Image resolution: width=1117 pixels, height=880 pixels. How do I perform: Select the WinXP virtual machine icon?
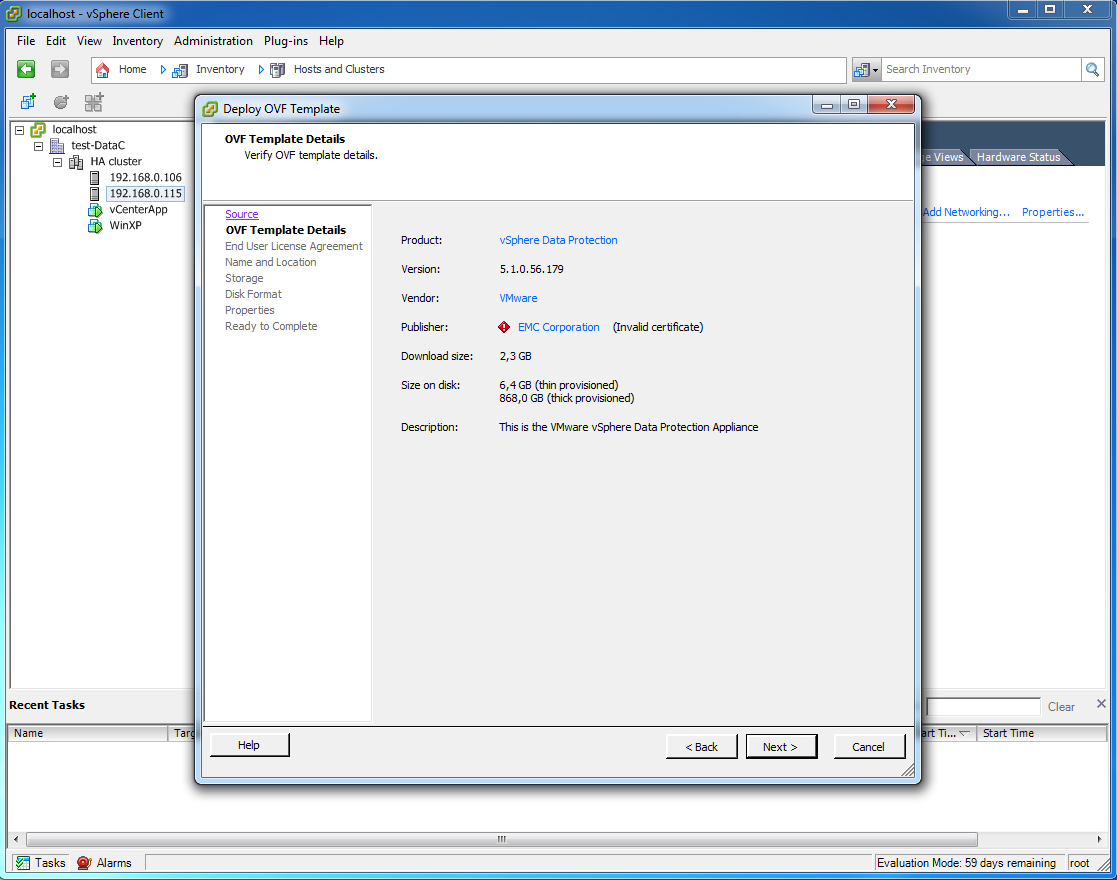tap(95, 226)
